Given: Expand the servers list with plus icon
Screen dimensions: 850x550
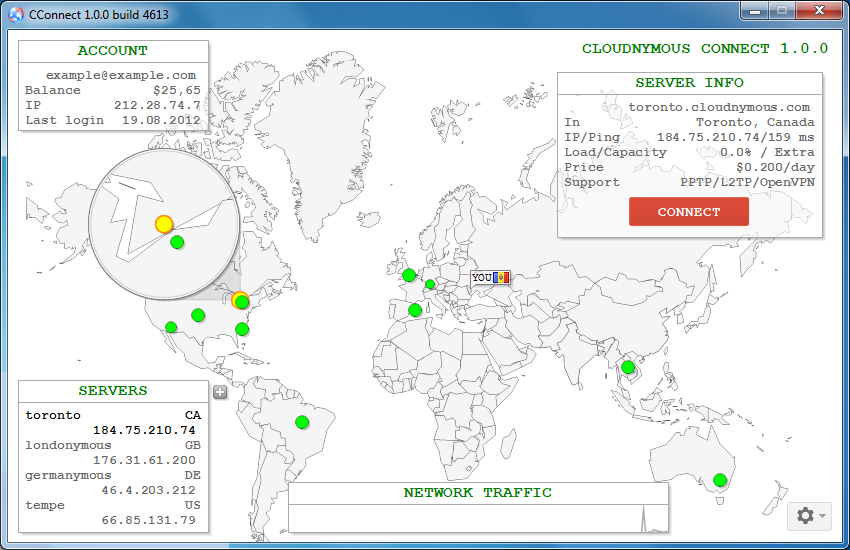Looking at the screenshot, I should click(220, 392).
